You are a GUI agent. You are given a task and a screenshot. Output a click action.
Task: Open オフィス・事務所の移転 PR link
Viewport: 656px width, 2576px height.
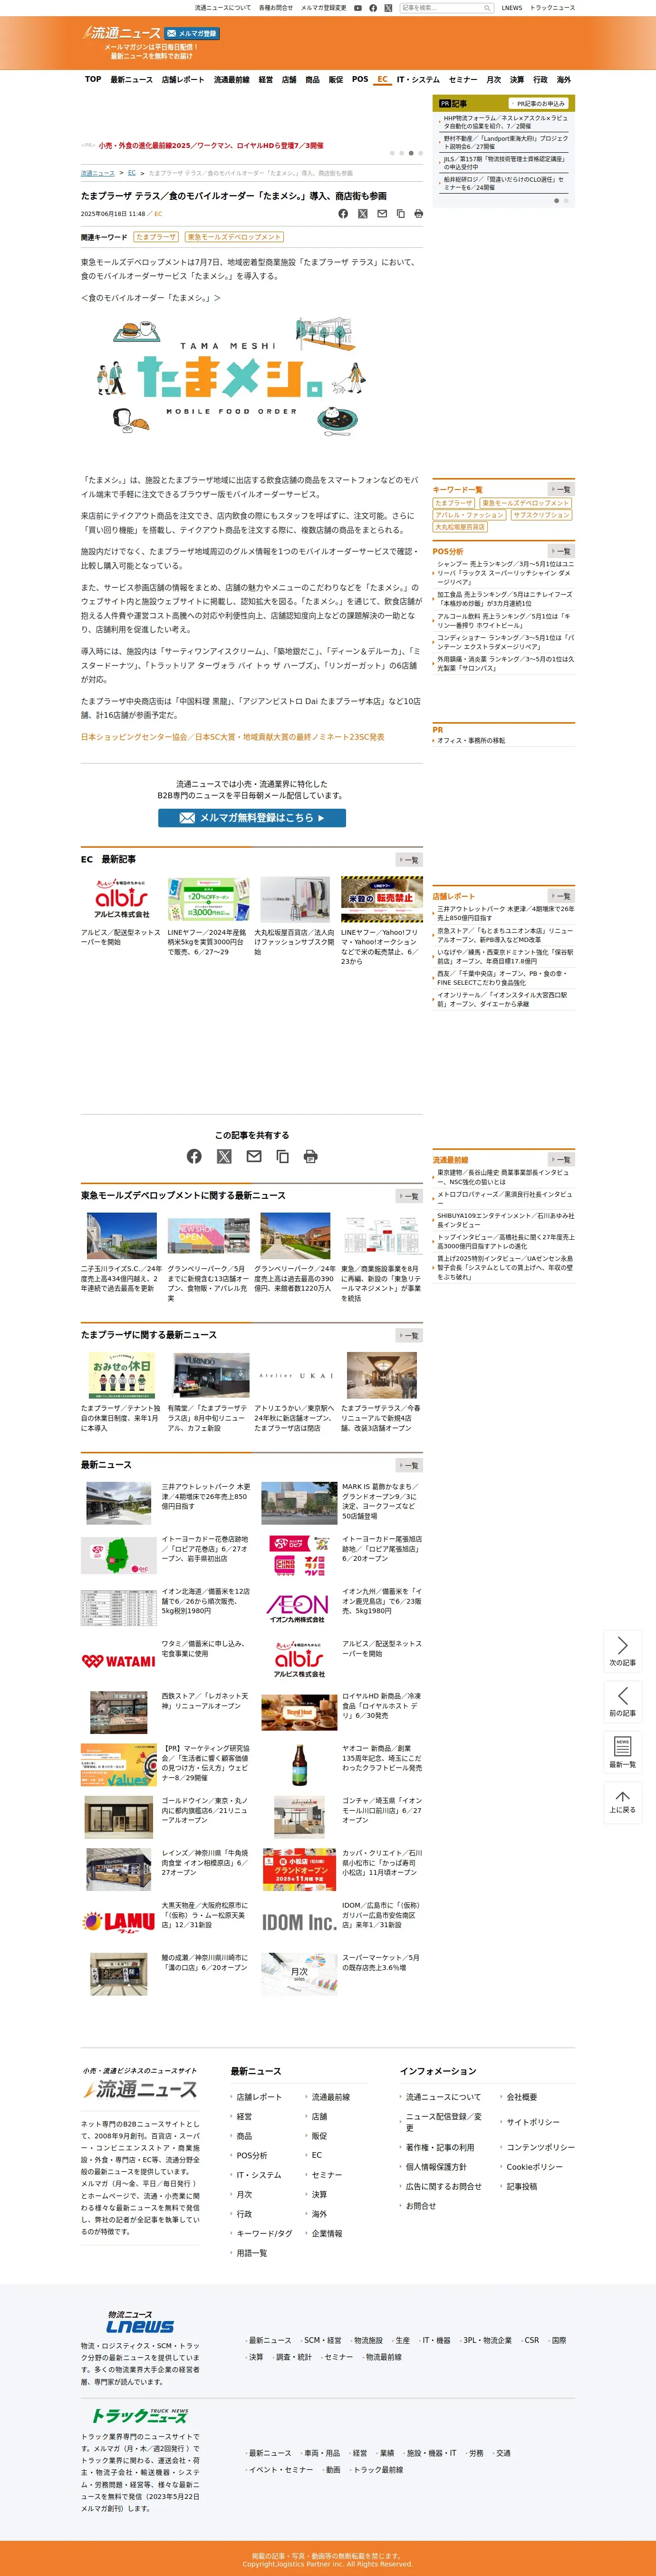471,741
